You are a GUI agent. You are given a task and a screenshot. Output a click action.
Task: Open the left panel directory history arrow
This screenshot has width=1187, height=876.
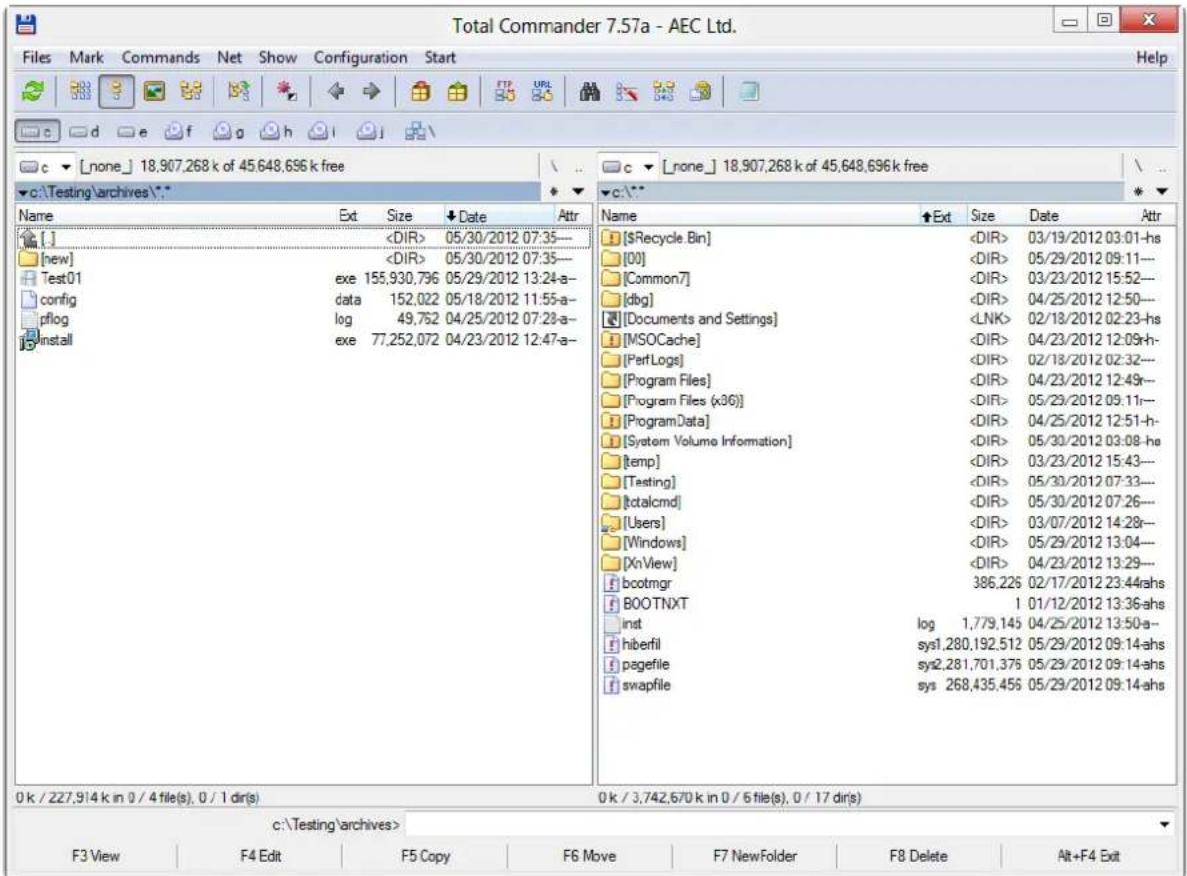[x=578, y=192]
